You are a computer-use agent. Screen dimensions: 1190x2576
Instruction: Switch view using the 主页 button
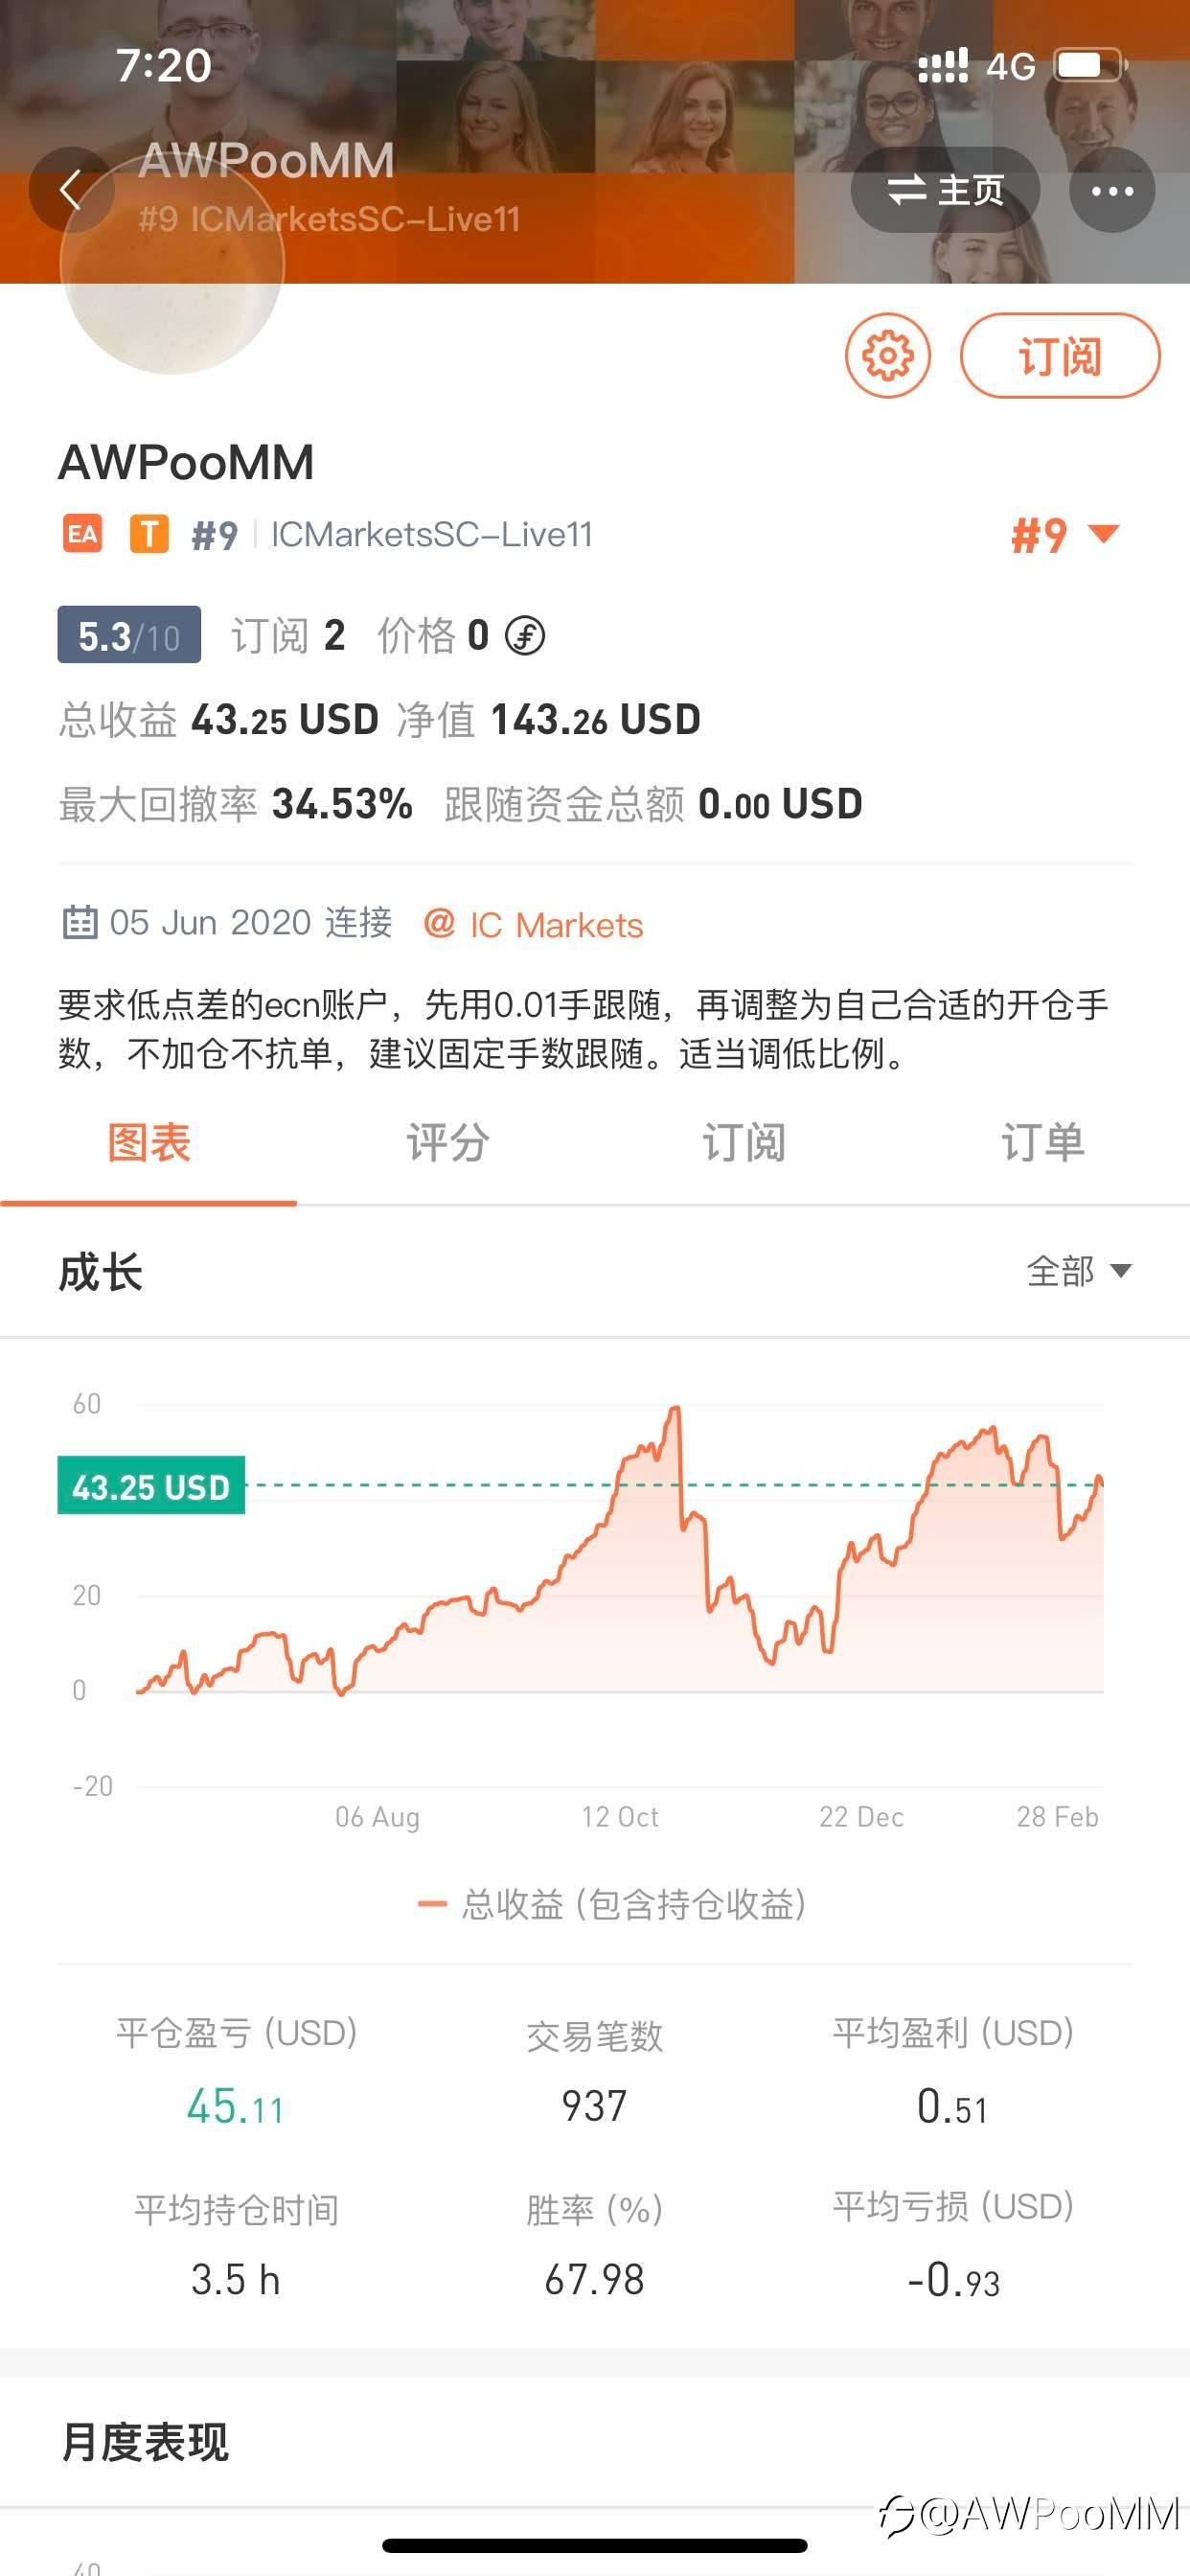click(945, 190)
